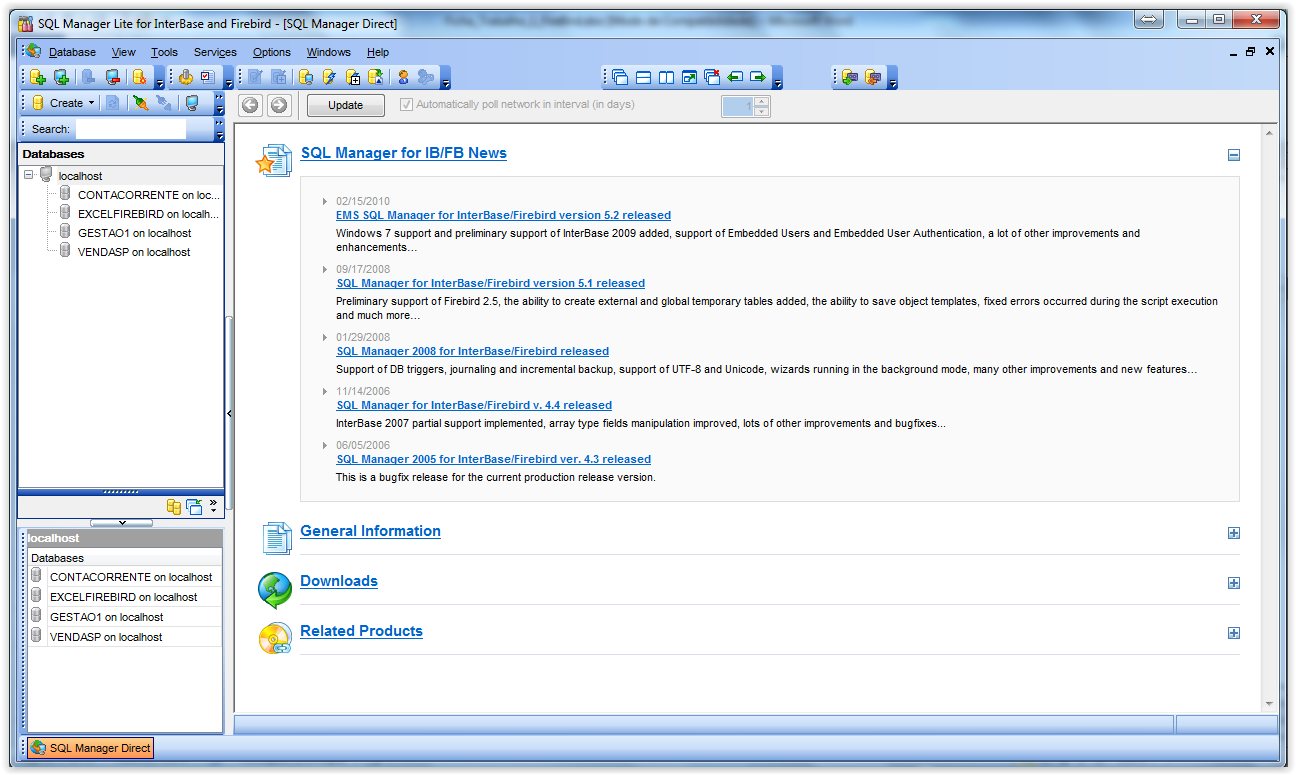The height and width of the screenshot is (775, 1296).
Task: Open the Create dropdown arrow
Action: pos(91,103)
